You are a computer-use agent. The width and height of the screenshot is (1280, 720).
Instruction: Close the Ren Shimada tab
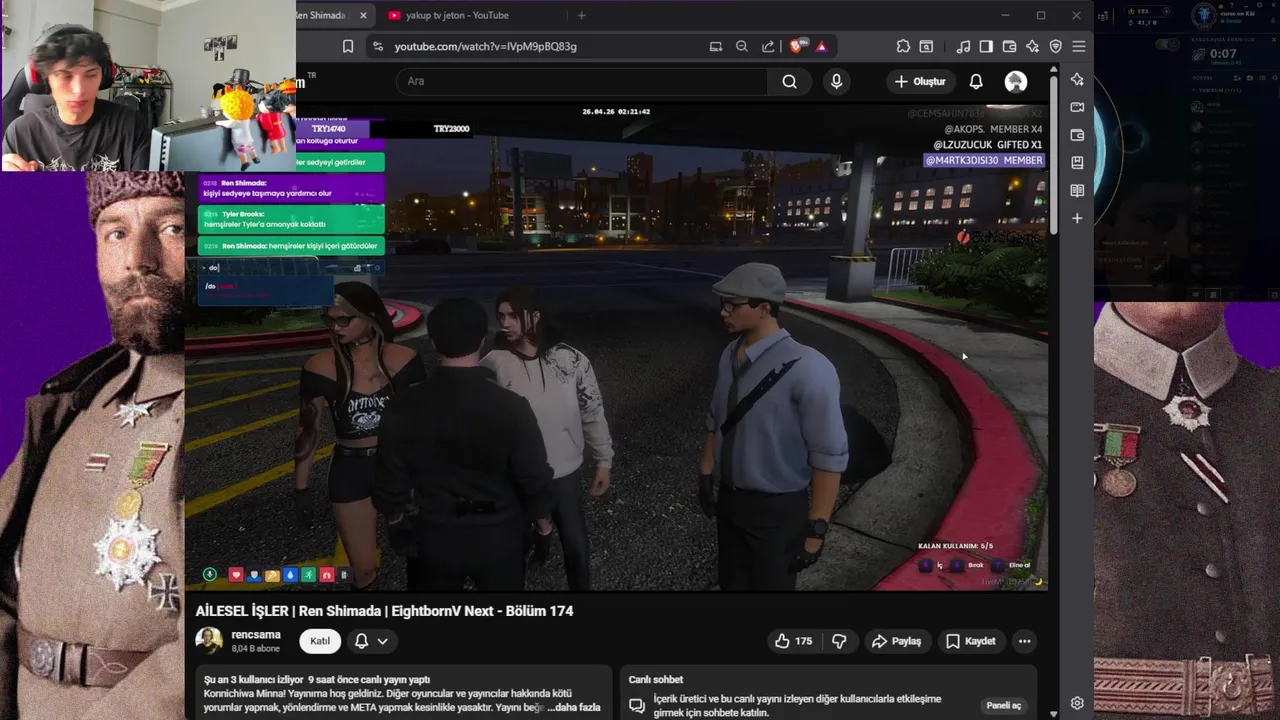click(x=363, y=15)
